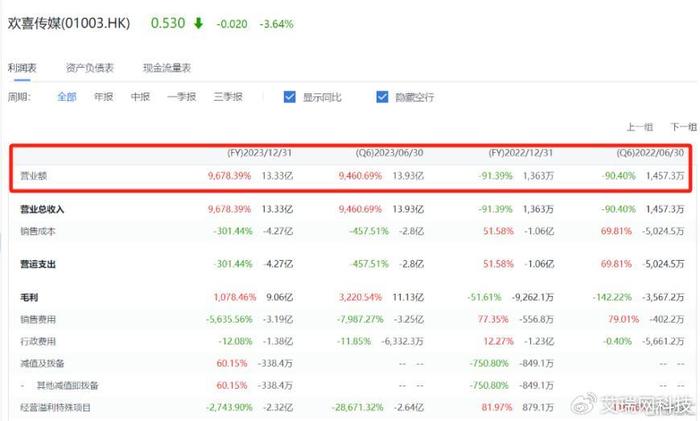Click the price change -0.020
The width and height of the screenshot is (700, 421).
[232, 24]
